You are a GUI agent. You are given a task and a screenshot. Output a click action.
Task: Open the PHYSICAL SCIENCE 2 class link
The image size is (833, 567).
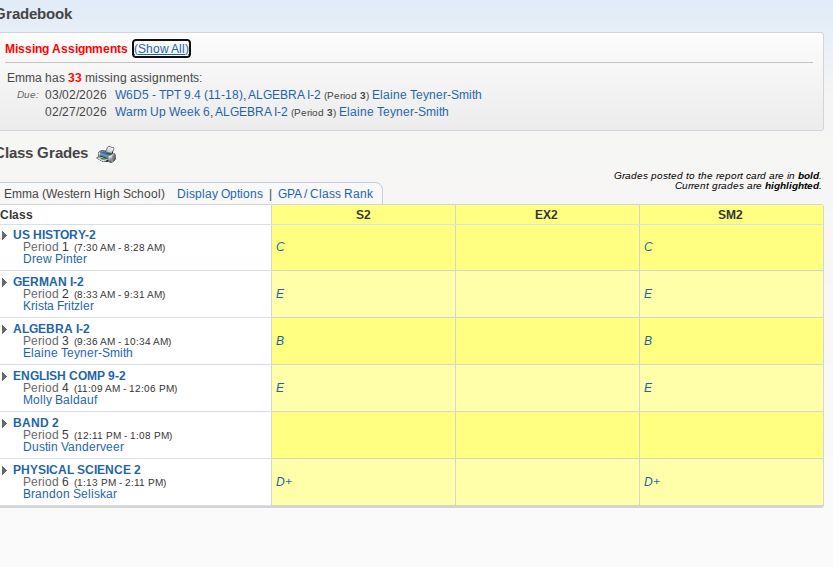pos(76,470)
